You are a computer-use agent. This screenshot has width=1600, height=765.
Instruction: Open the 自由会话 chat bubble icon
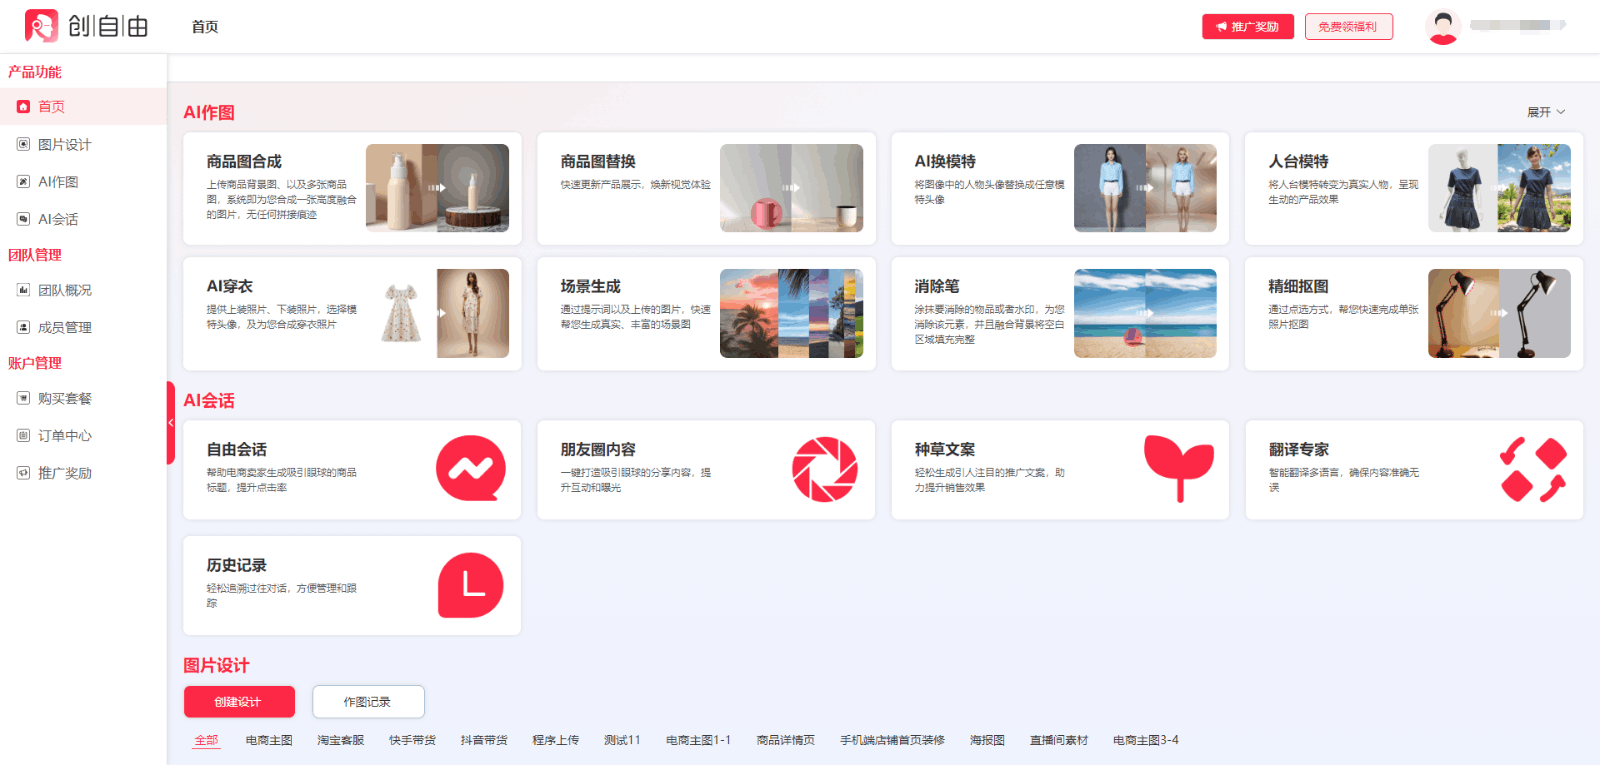[471, 468]
